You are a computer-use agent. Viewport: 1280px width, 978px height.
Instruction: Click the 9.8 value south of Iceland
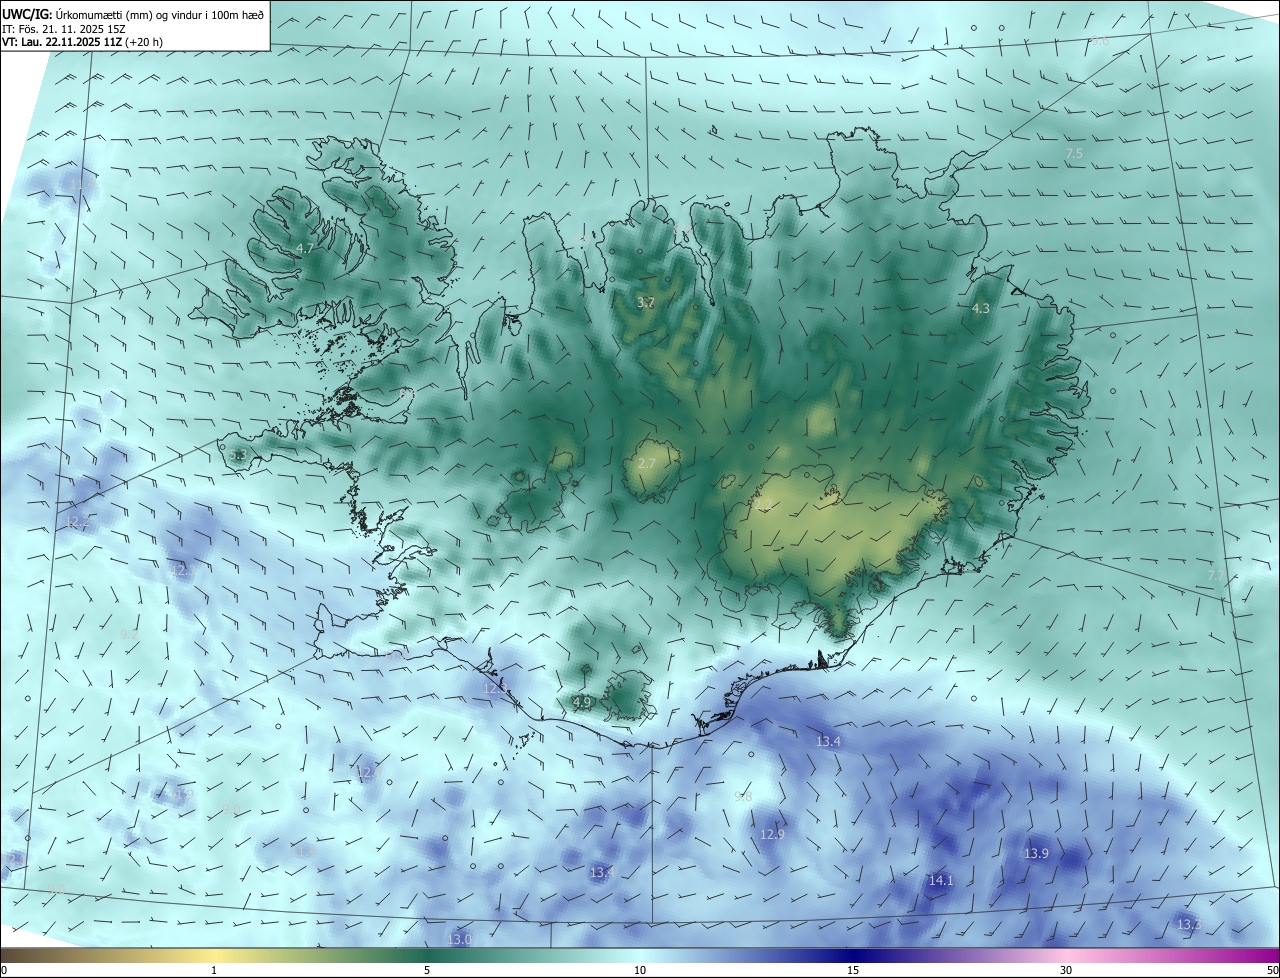742,797
